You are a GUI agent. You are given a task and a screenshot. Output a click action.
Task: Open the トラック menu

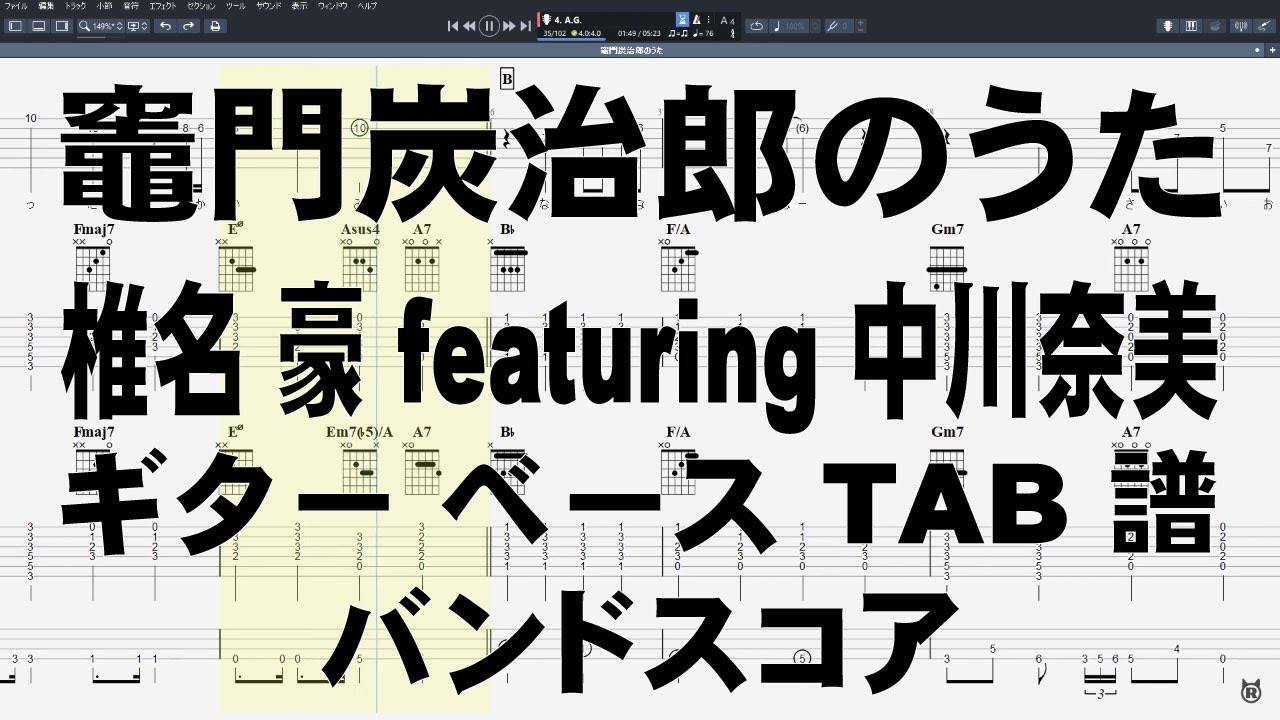[76, 6]
